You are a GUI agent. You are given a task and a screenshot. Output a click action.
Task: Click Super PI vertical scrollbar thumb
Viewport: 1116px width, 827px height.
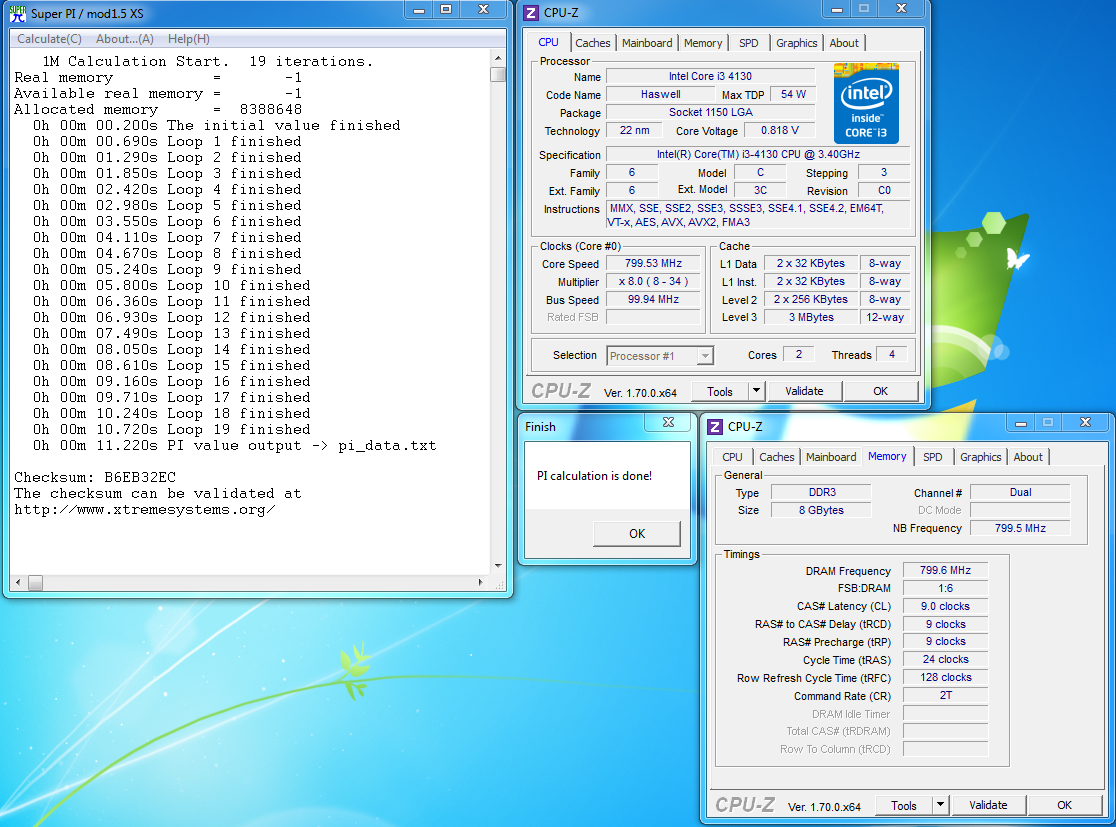pos(498,74)
